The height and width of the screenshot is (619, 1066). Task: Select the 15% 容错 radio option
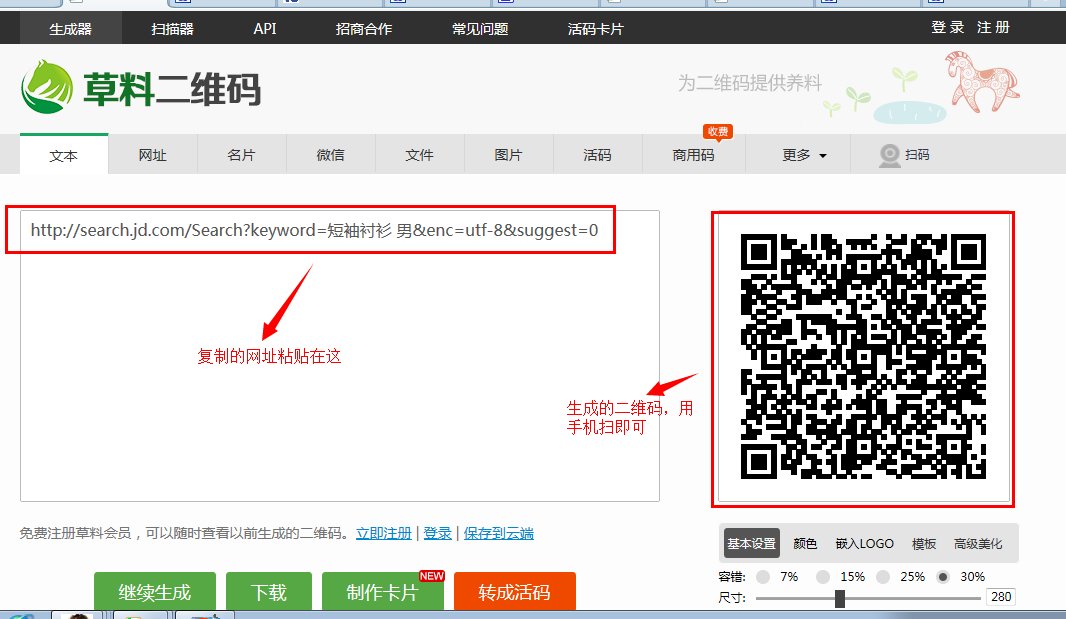822,576
